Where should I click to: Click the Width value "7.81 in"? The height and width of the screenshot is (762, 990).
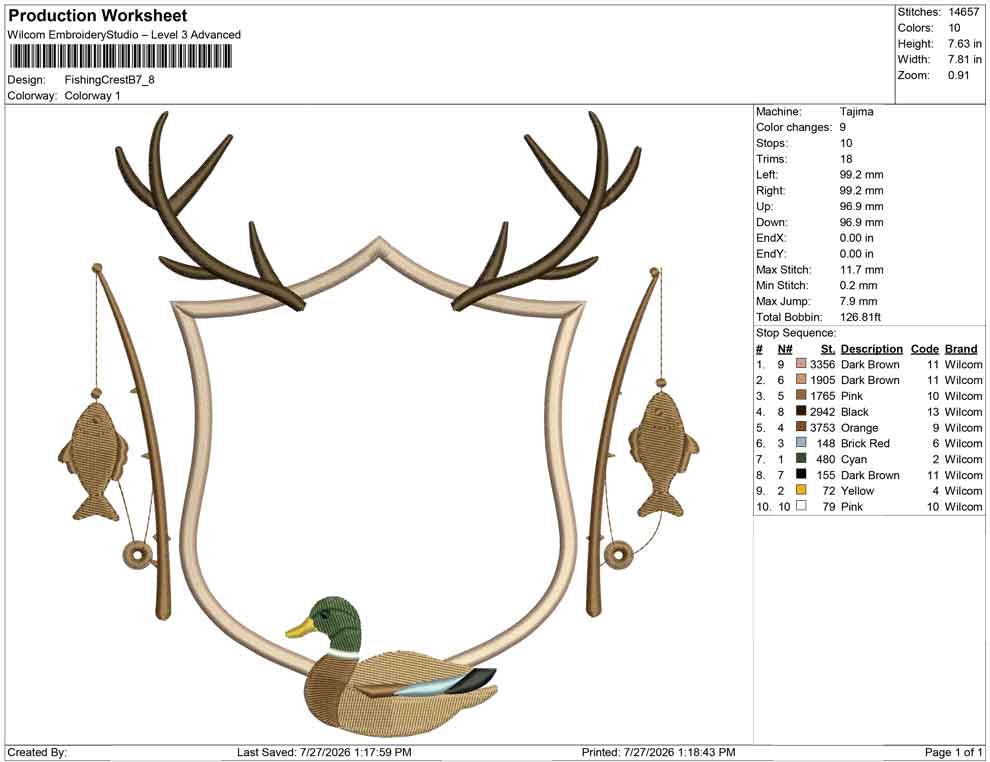coord(965,59)
